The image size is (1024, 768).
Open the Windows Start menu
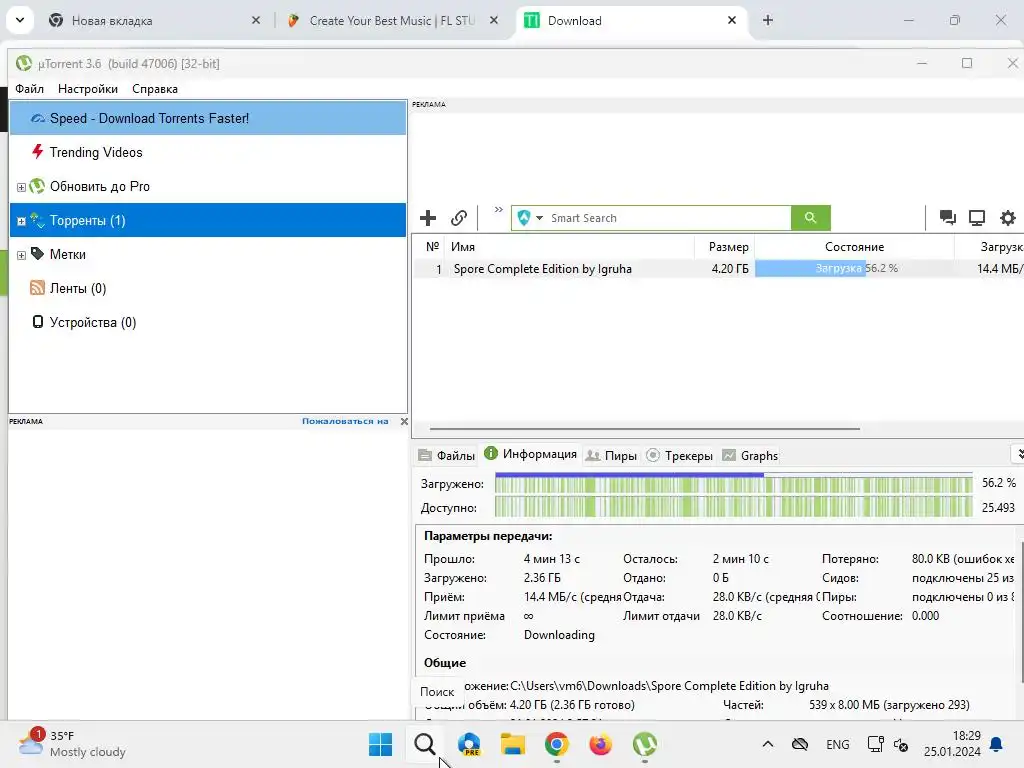pyautogui.click(x=381, y=744)
